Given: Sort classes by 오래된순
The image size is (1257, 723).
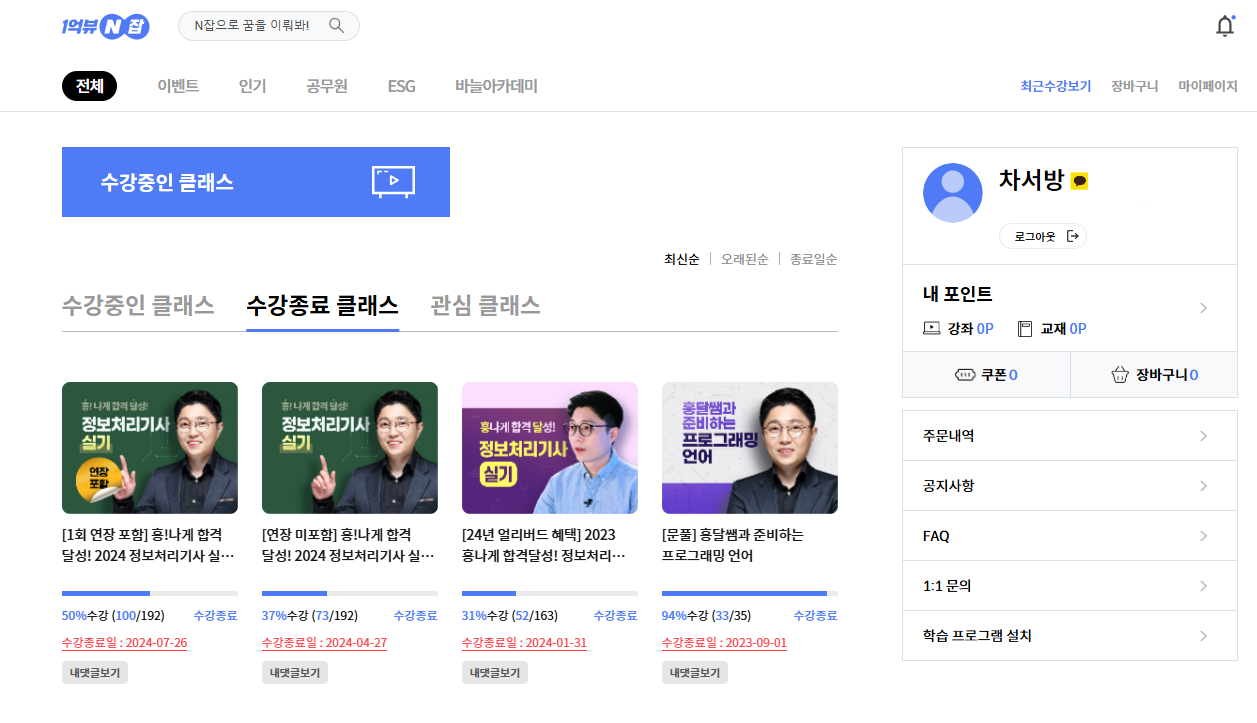Looking at the screenshot, I should pyautogui.click(x=745, y=259).
